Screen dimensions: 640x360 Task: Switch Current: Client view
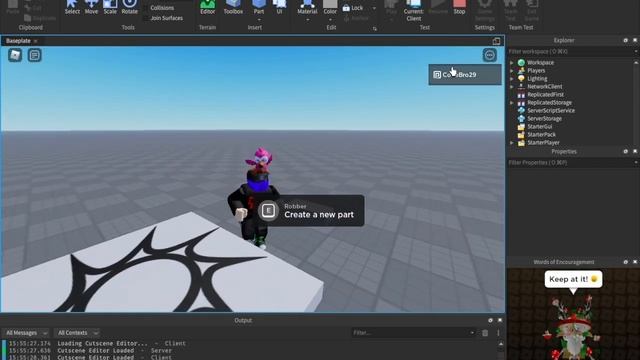[413, 10]
